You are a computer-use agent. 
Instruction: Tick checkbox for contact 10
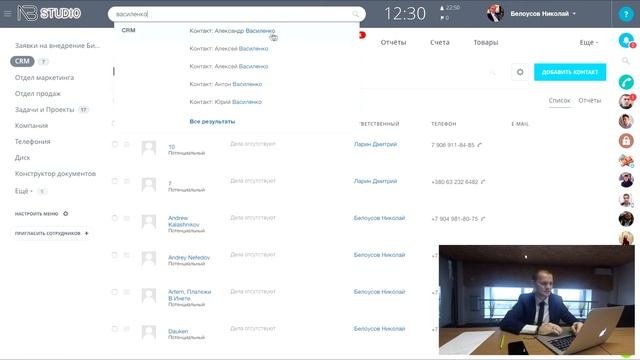pos(115,144)
